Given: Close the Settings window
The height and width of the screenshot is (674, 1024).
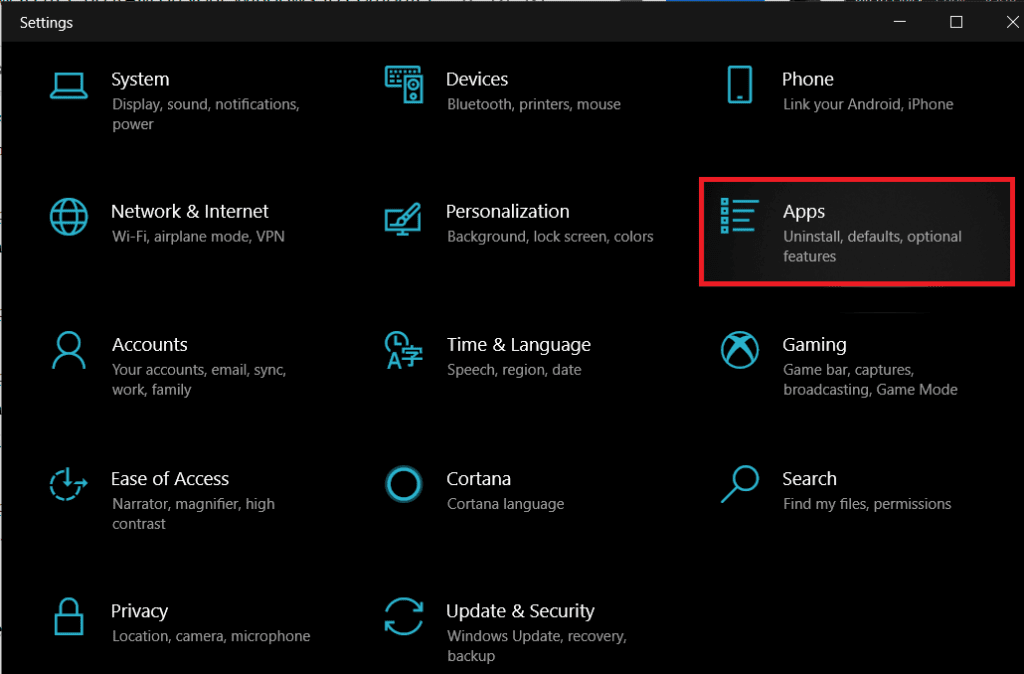Looking at the screenshot, I should click(x=1012, y=22).
